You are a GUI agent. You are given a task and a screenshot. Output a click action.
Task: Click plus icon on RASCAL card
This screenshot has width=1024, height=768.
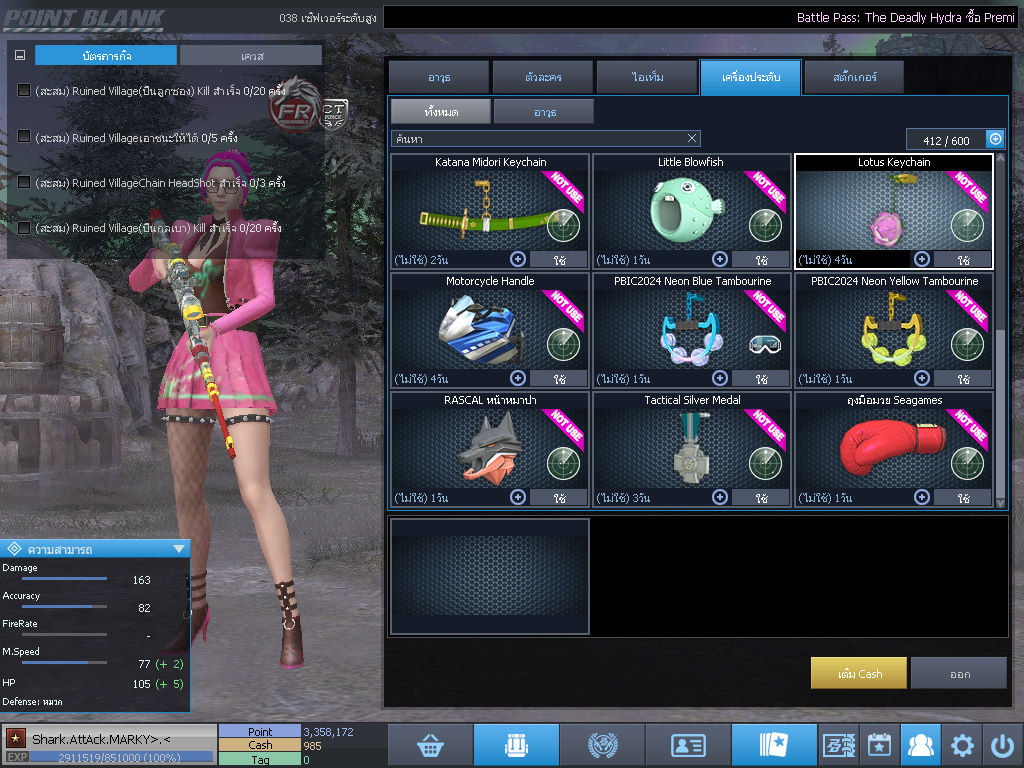click(x=518, y=497)
